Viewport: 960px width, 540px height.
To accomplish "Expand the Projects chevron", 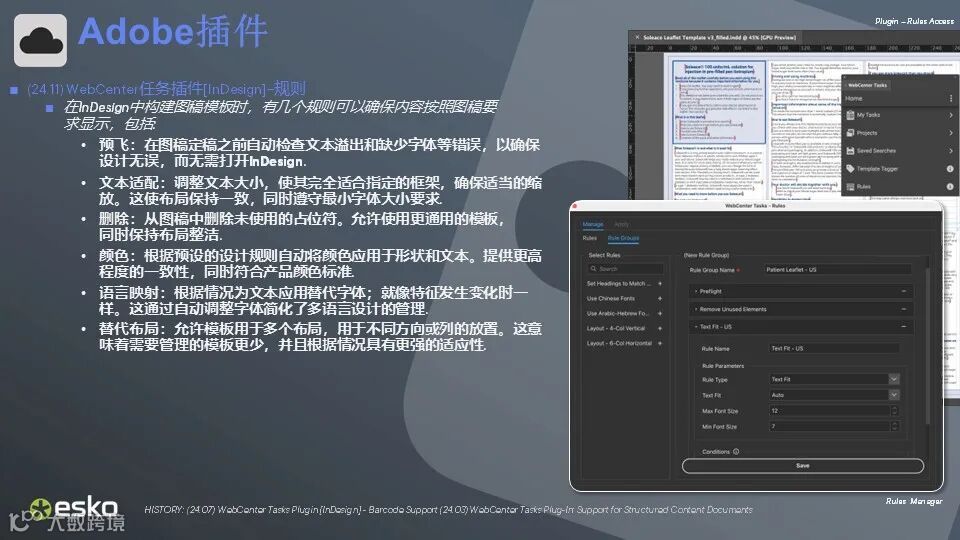I will click(x=951, y=133).
